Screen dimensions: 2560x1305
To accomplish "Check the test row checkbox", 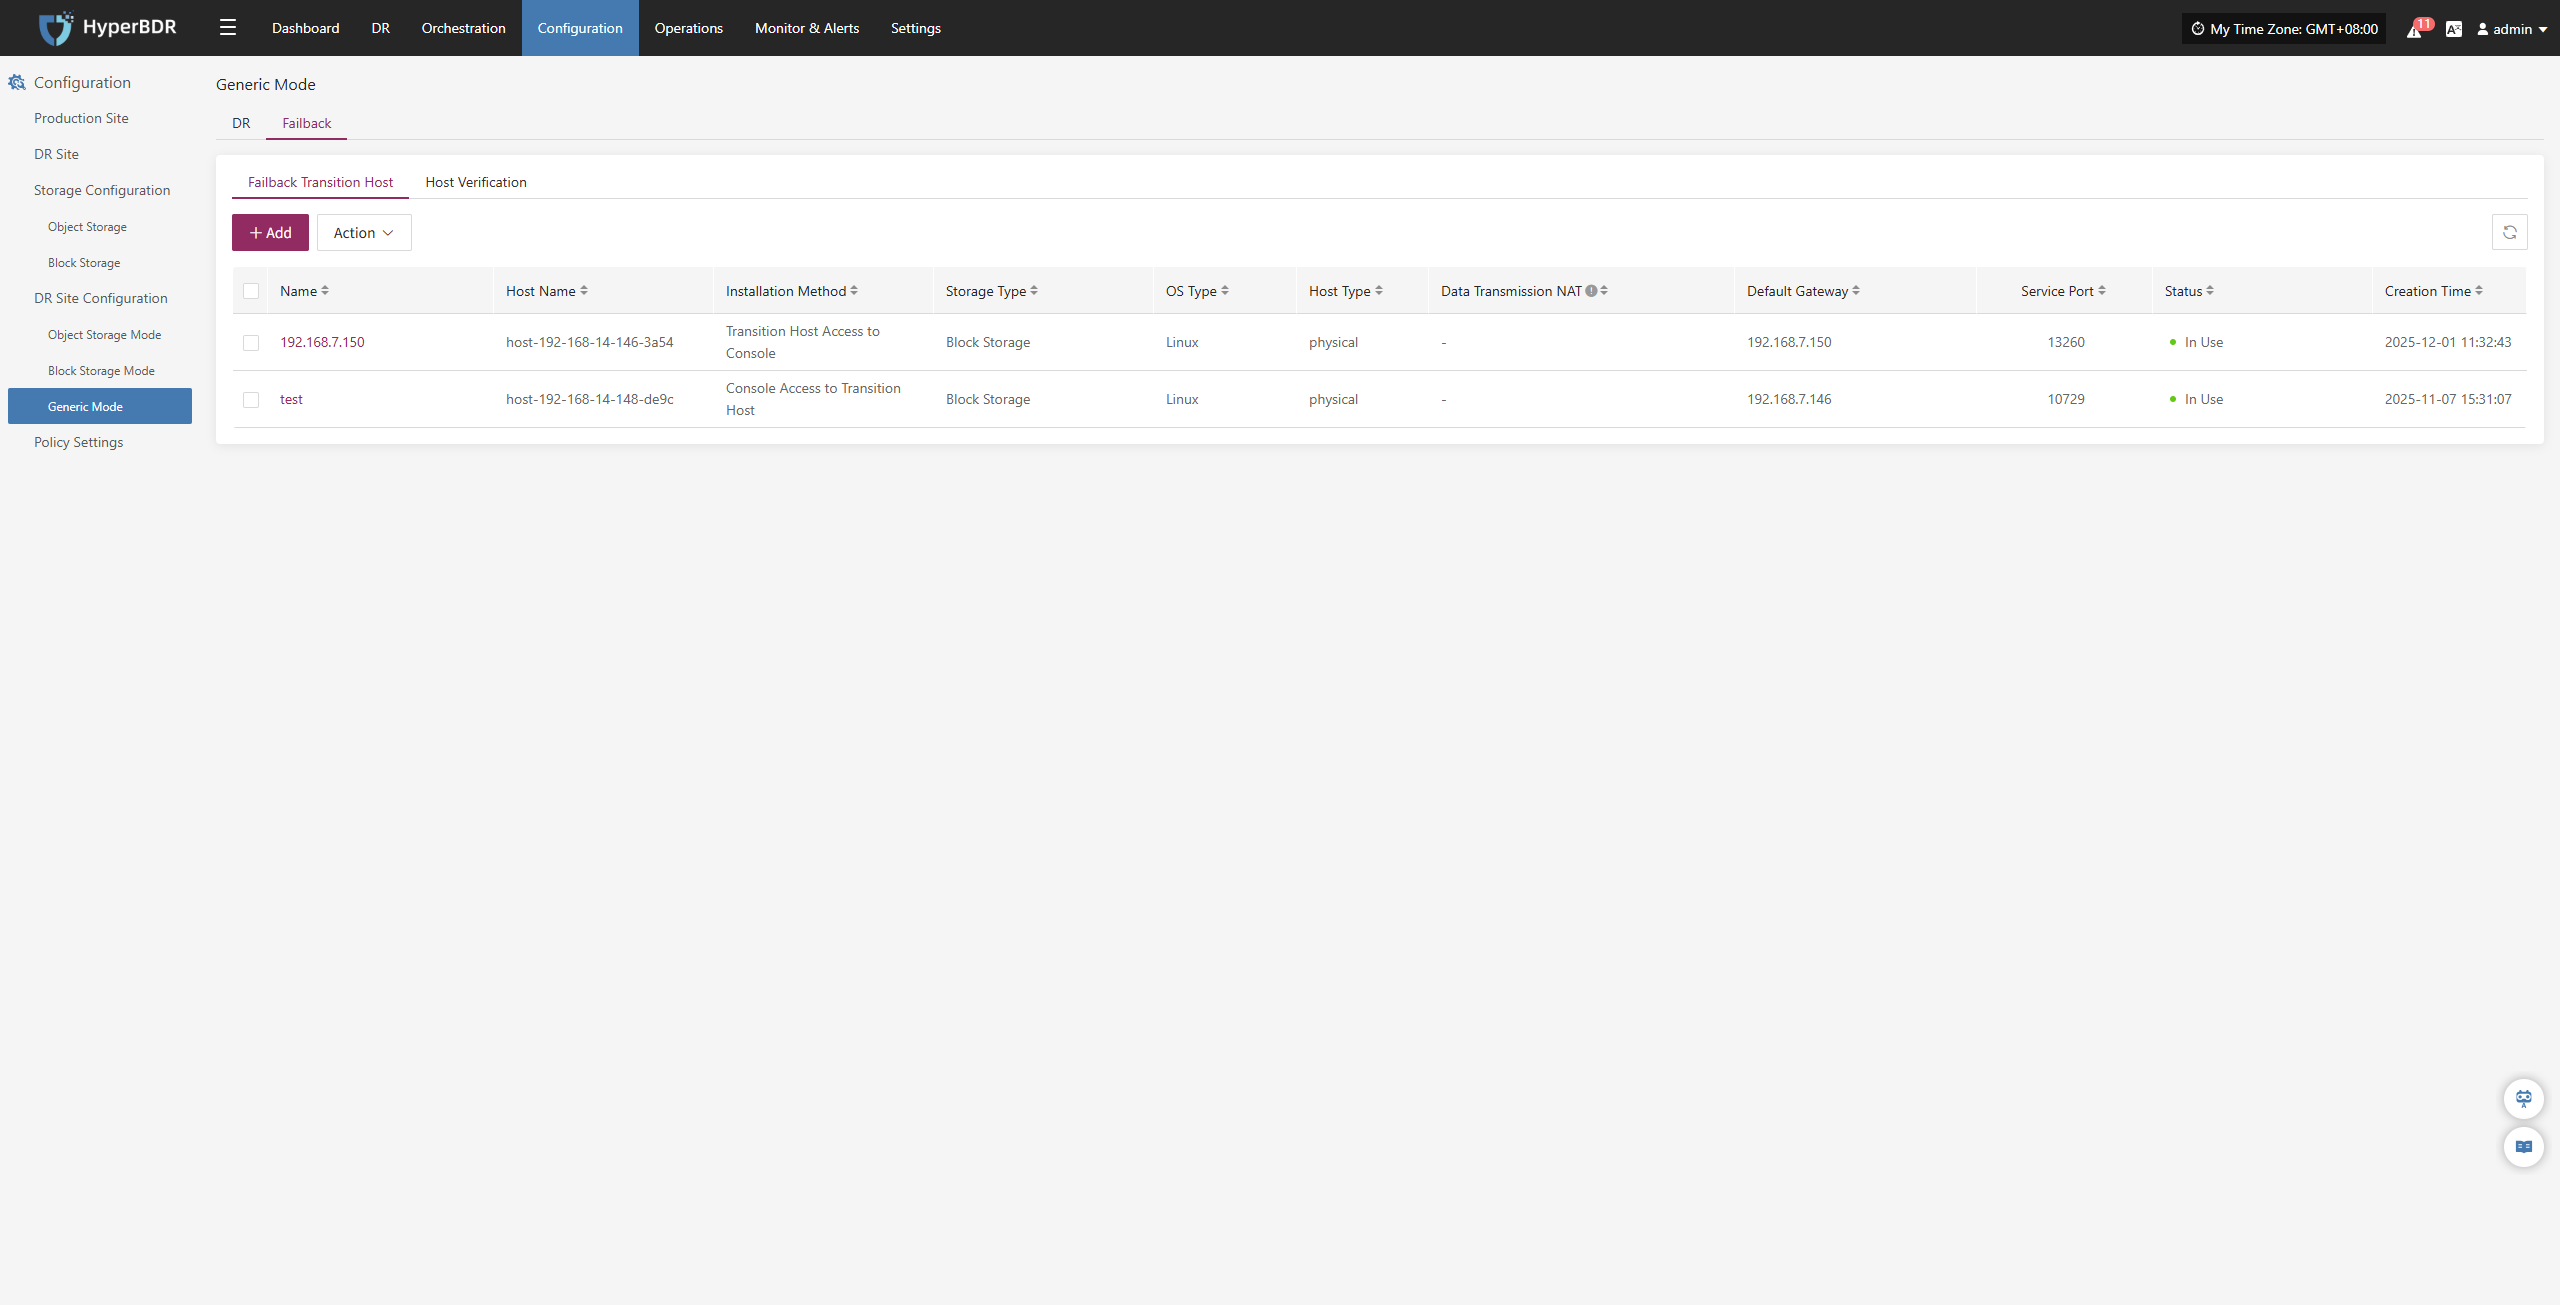I will [251, 400].
